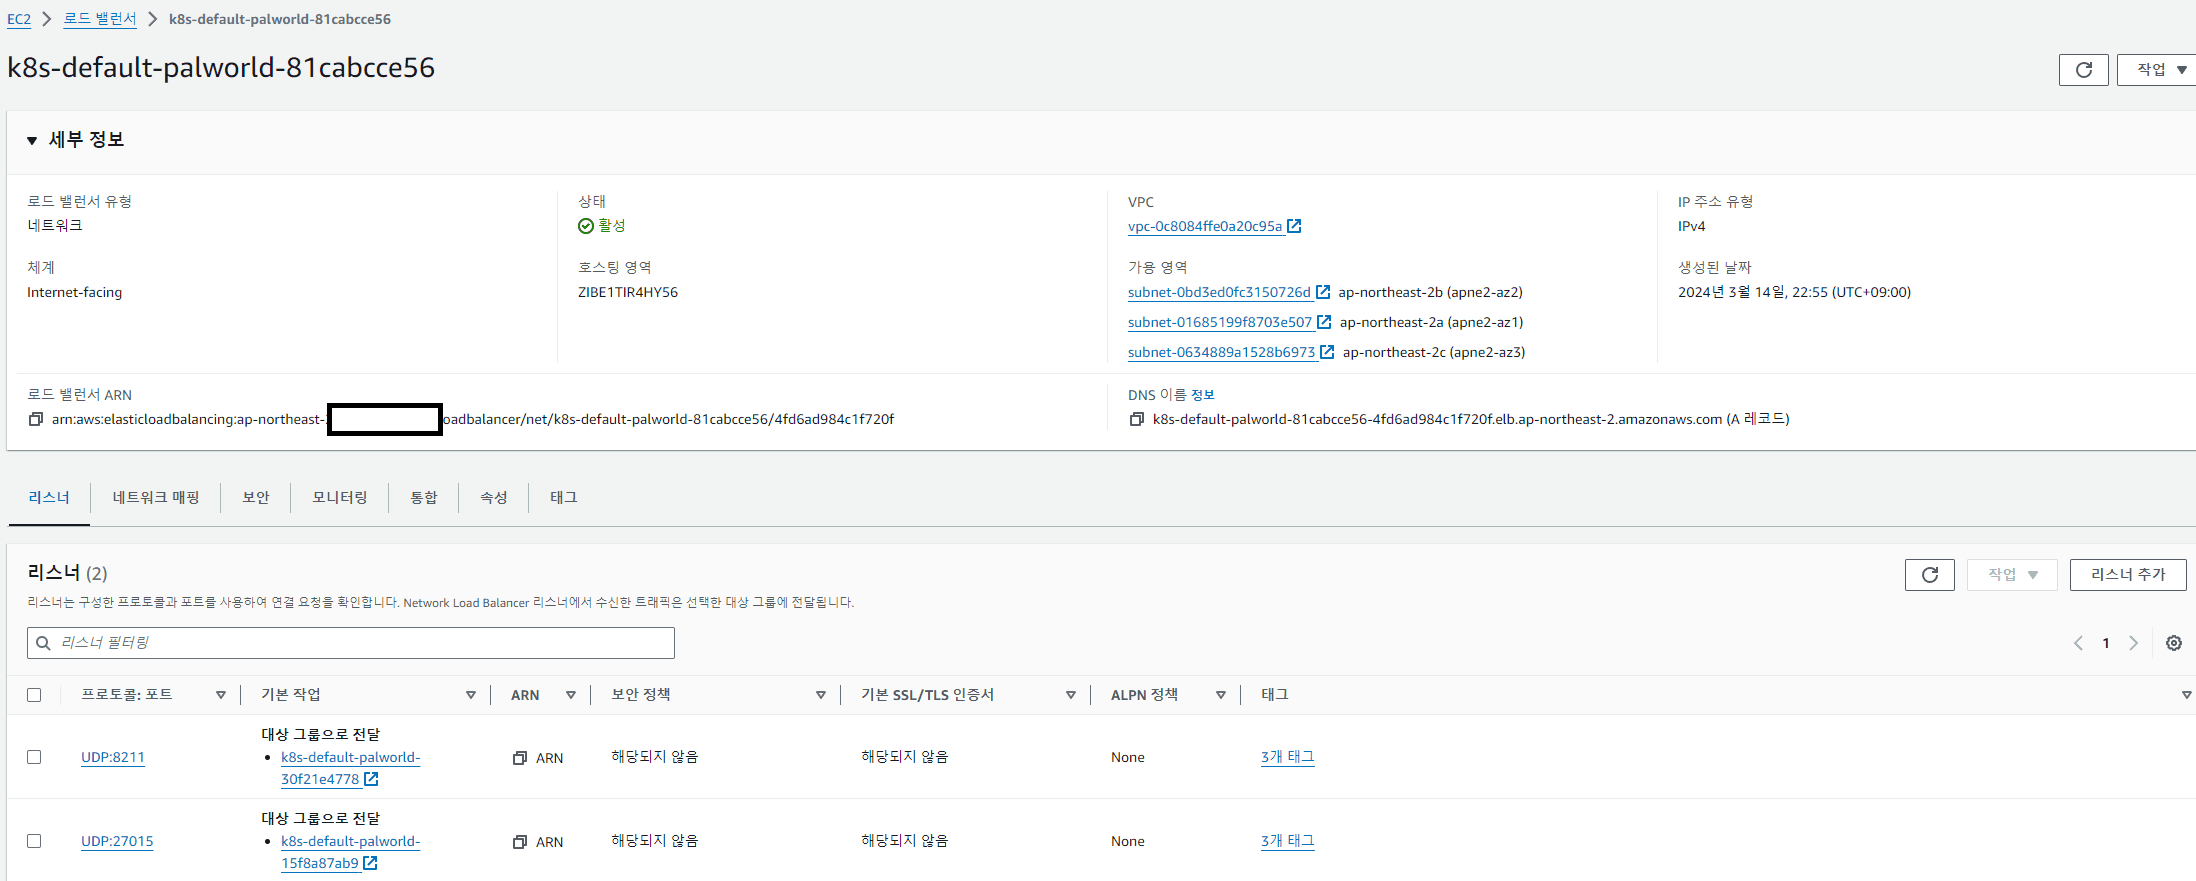2196x881 pixels.
Task: Copy ARN of UDP:8211 listener
Action: [x=520, y=758]
